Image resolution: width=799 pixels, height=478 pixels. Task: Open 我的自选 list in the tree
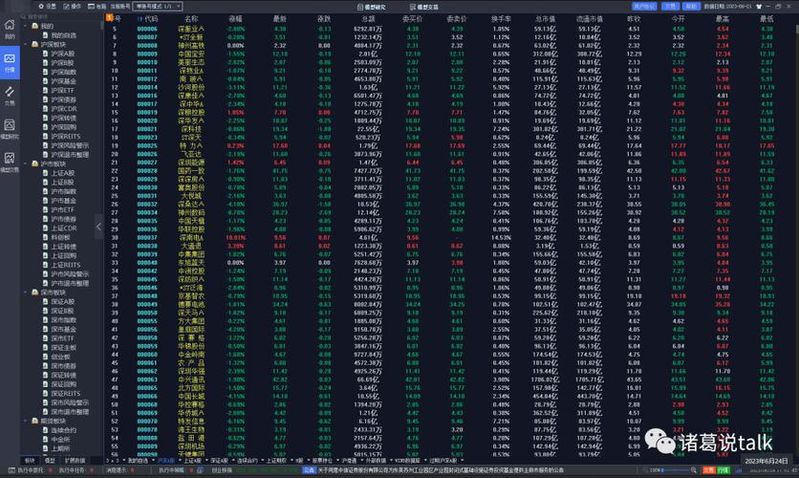pyautogui.click(x=63, y=35)
